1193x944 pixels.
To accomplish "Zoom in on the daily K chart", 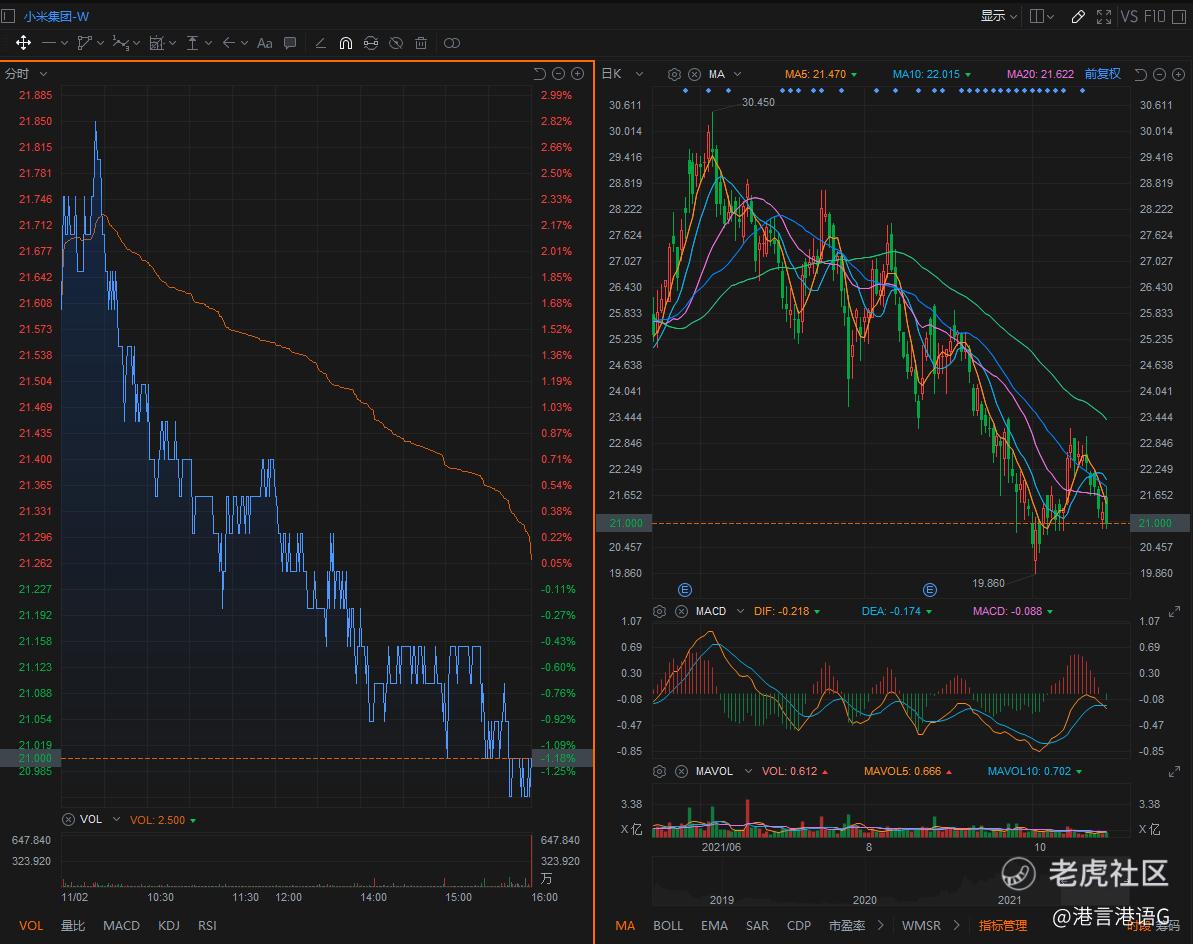I will tap(1177, 74).
